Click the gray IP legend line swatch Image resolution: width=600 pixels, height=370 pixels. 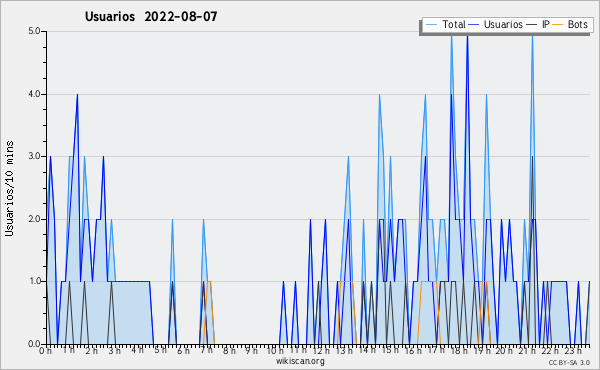tap(532, 25)
